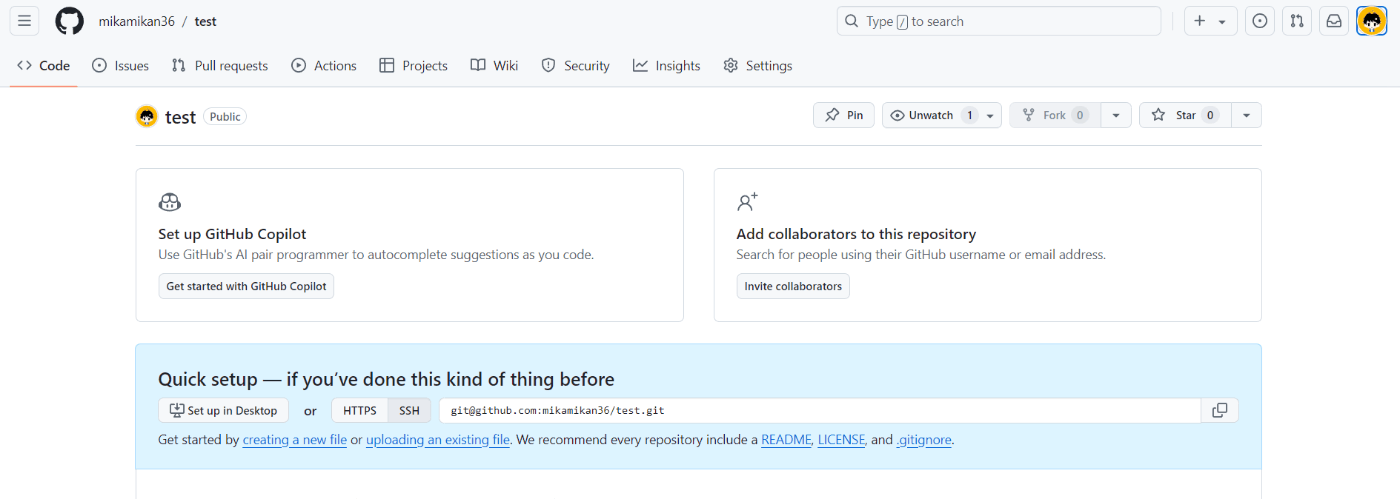Open the .gitignore link
1400x499 pixels.
[924, 440]
